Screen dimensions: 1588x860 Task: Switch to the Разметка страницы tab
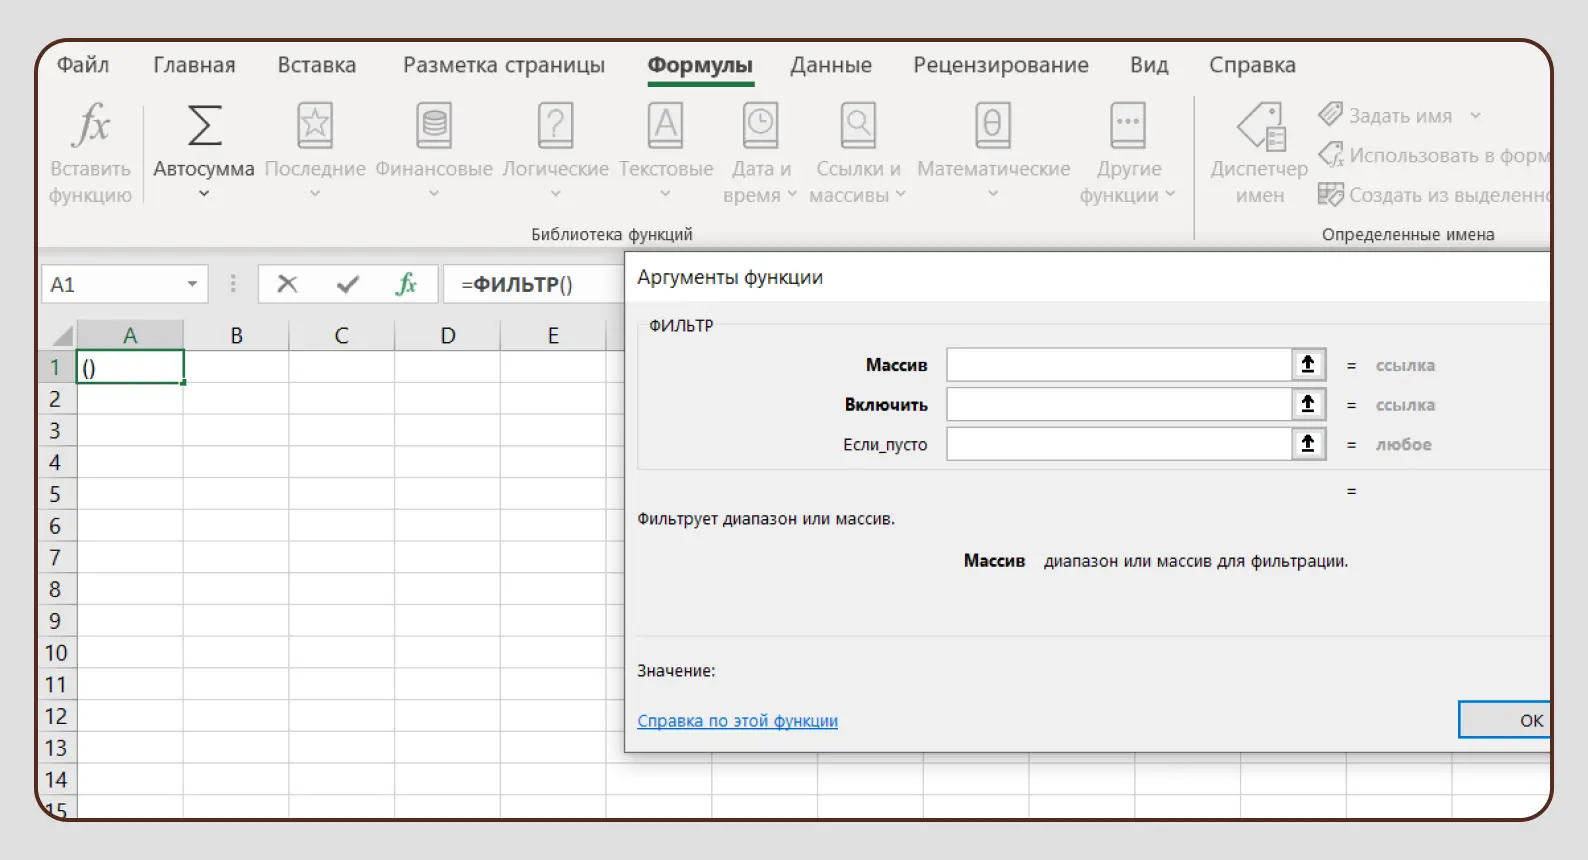click(504, 65)
